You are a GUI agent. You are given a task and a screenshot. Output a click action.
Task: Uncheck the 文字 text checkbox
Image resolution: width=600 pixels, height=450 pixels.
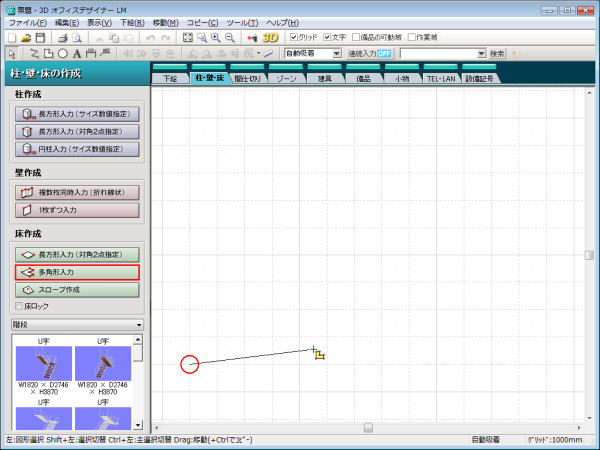tap(328, 37)
